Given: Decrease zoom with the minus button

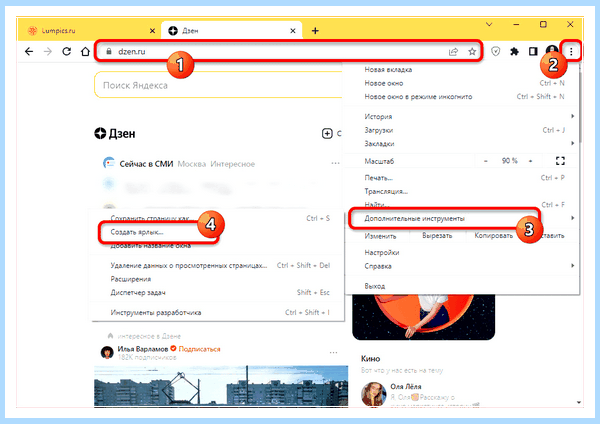Looking at the screenshot, I should [x=486, y=161].
